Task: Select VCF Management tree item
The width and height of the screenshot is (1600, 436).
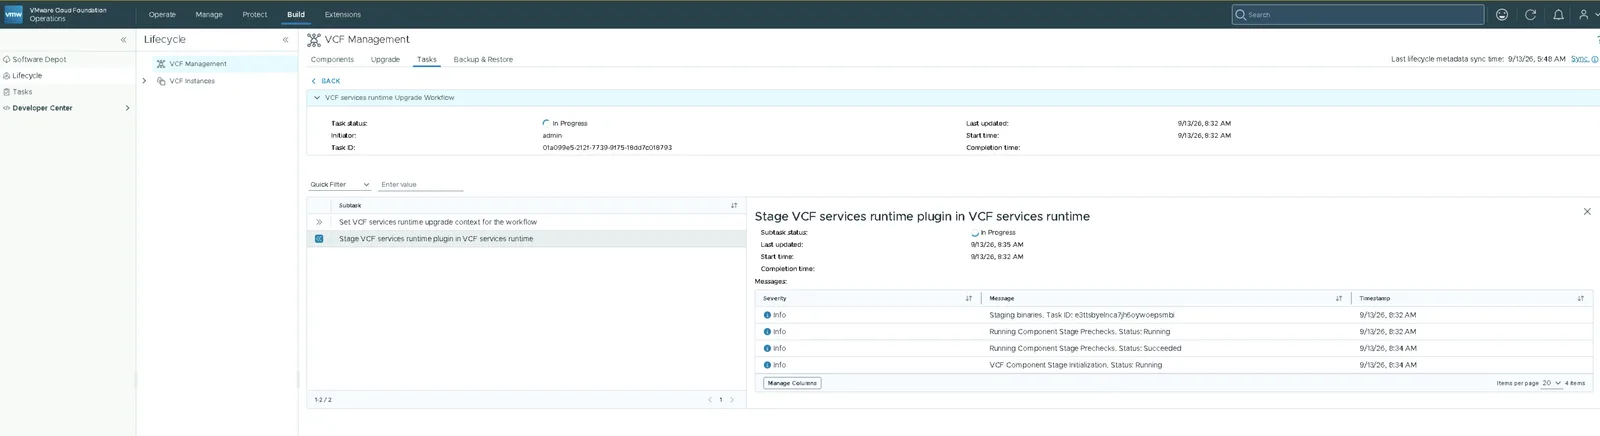Action: point(198,64)
